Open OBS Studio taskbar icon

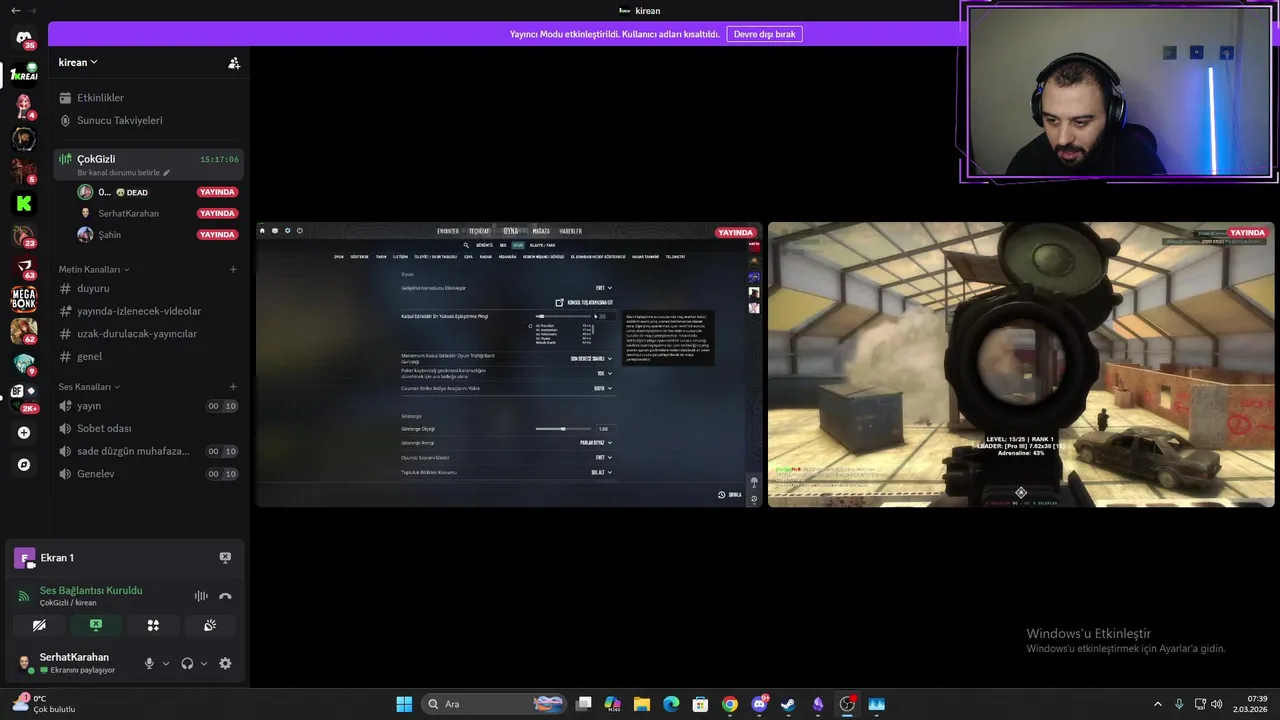(x=847, y=704)
